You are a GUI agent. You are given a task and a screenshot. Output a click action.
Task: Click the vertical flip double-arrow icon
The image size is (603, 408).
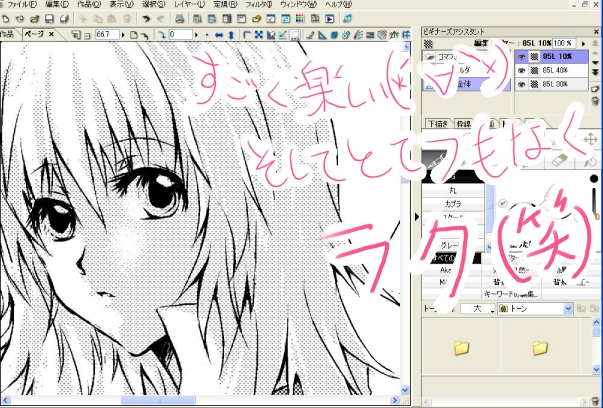click(231, 35)
